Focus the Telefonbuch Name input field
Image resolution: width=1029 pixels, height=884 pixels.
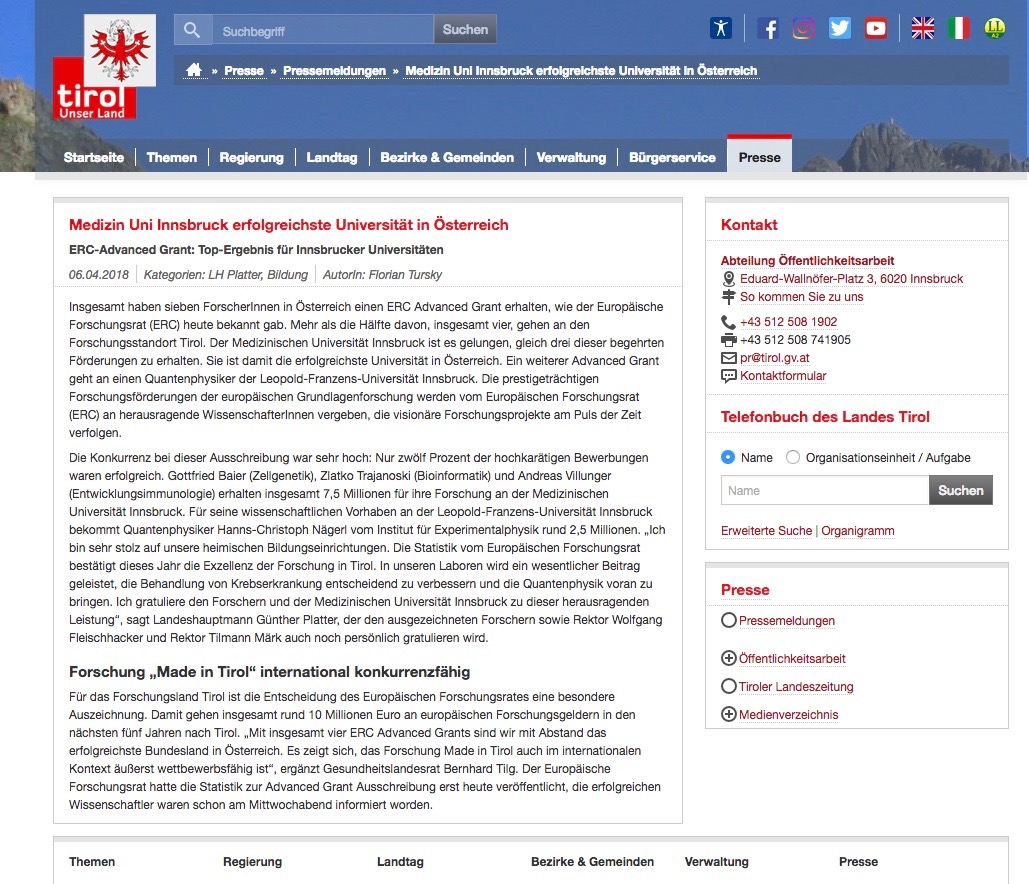[825, 490]
